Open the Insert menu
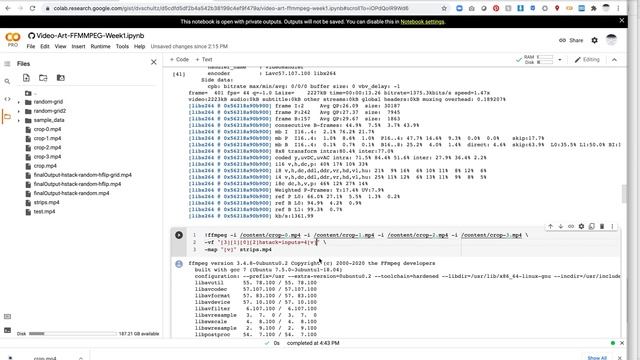640x360 pixels. 78,47
